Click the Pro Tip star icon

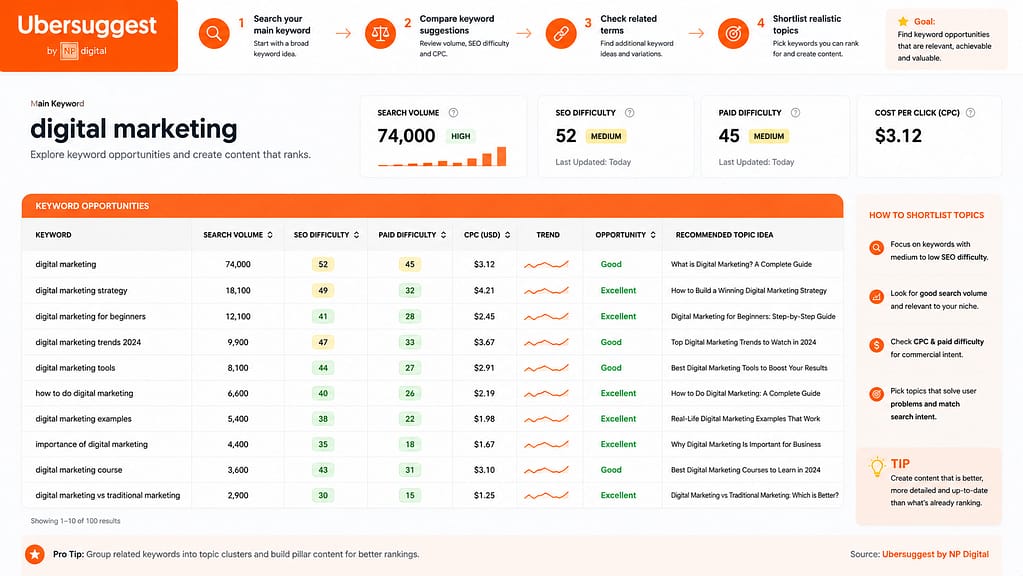tap(35, 554)
